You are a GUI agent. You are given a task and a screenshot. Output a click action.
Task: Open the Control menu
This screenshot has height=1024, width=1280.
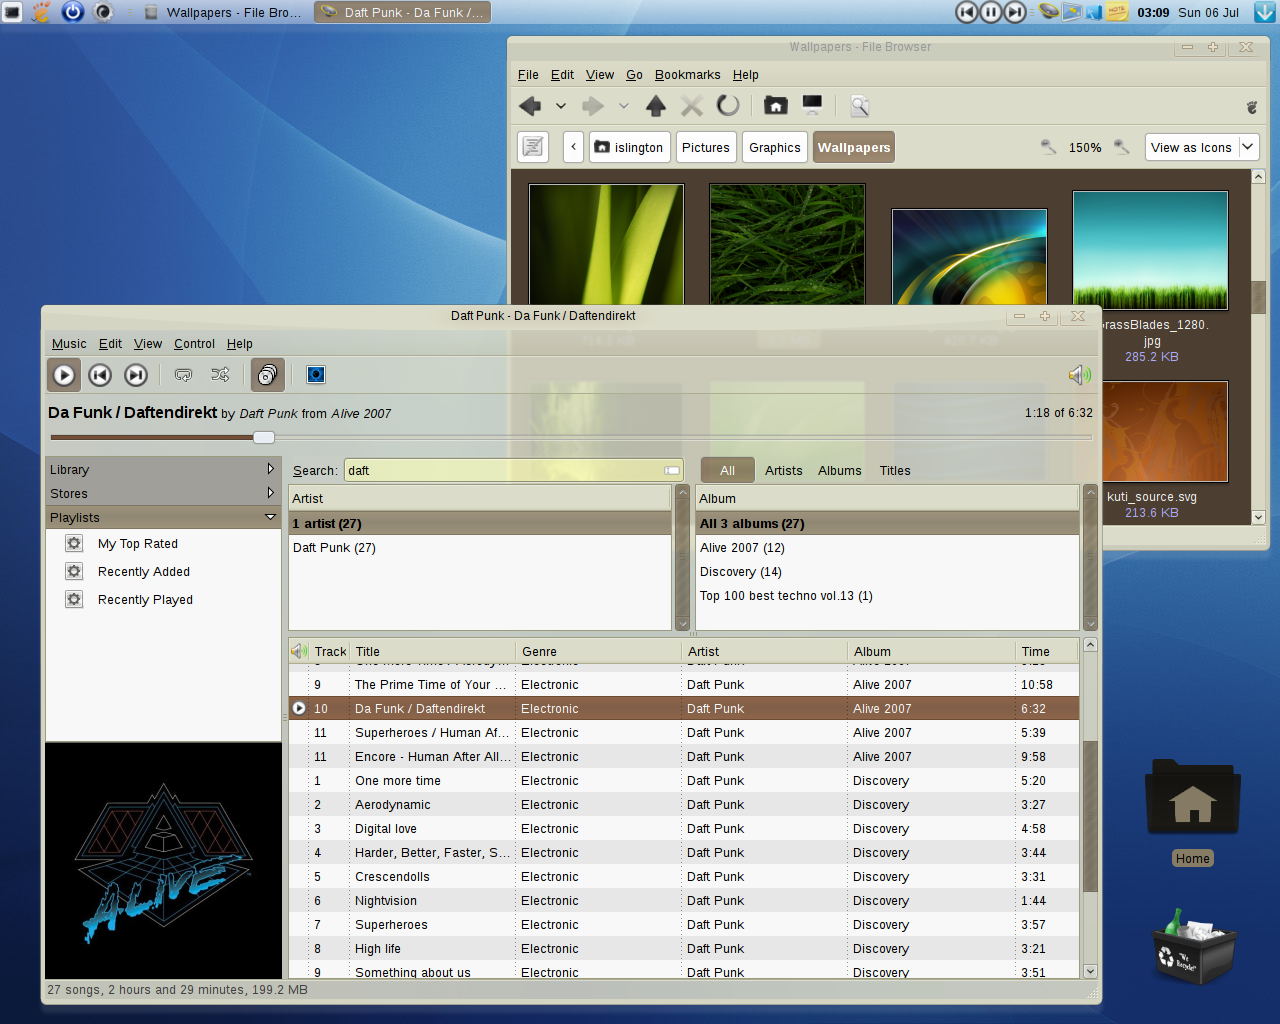[x=194, y=344]
